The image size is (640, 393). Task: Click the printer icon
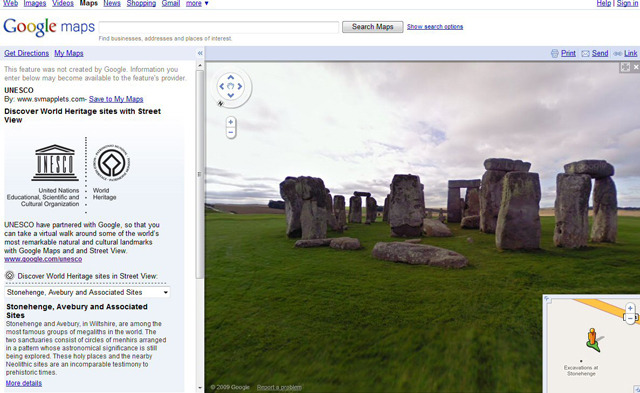(x=554, y=53)
